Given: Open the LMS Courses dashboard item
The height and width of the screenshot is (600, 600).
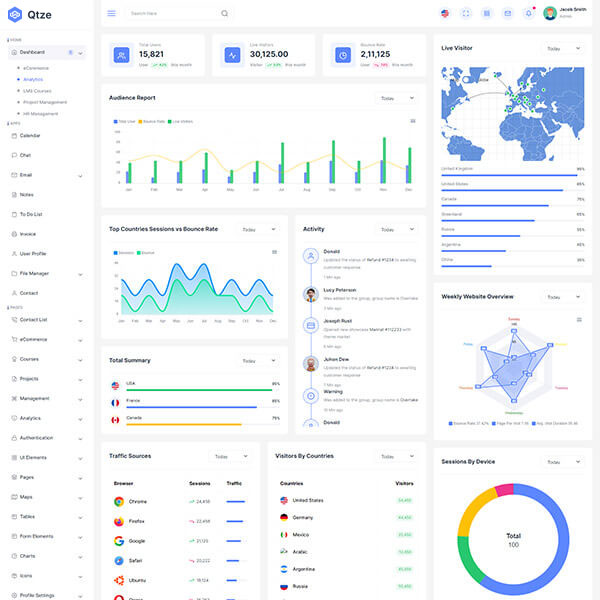Looking at the screenshot, I should pyautogui.click(x=36, y=90).
